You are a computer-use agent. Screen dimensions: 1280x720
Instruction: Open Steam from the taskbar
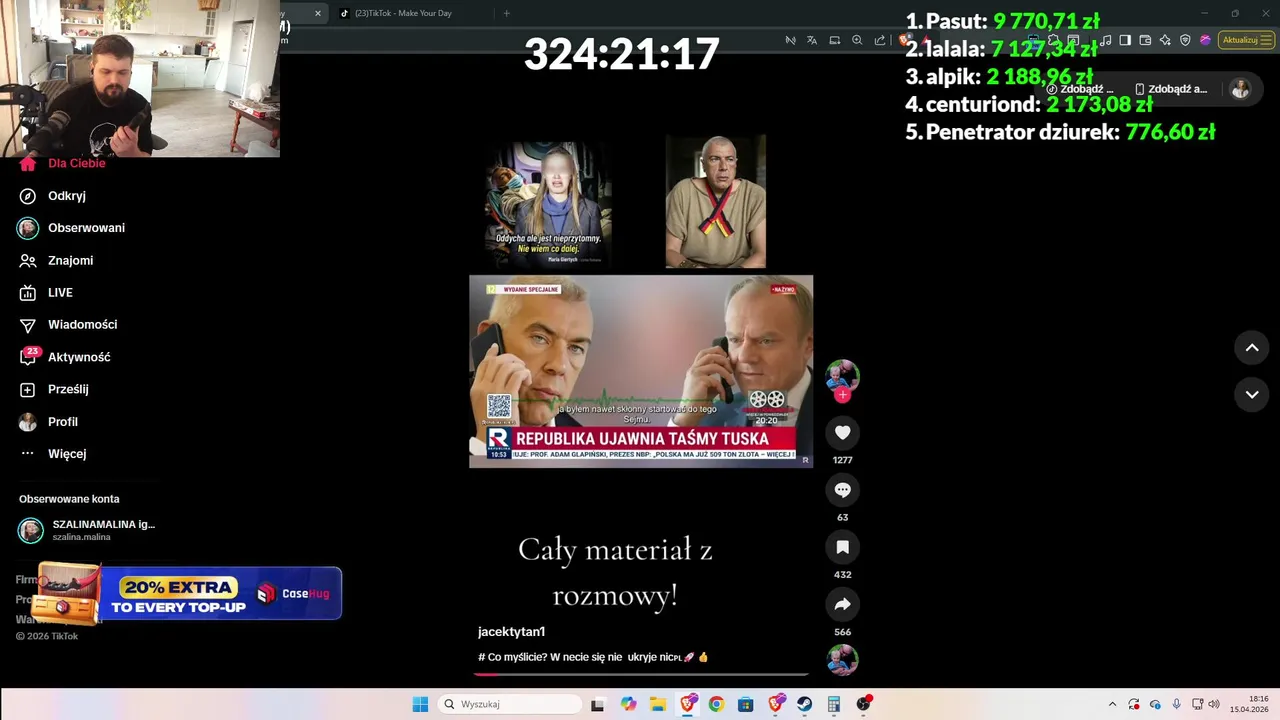[x=804, y=704]
